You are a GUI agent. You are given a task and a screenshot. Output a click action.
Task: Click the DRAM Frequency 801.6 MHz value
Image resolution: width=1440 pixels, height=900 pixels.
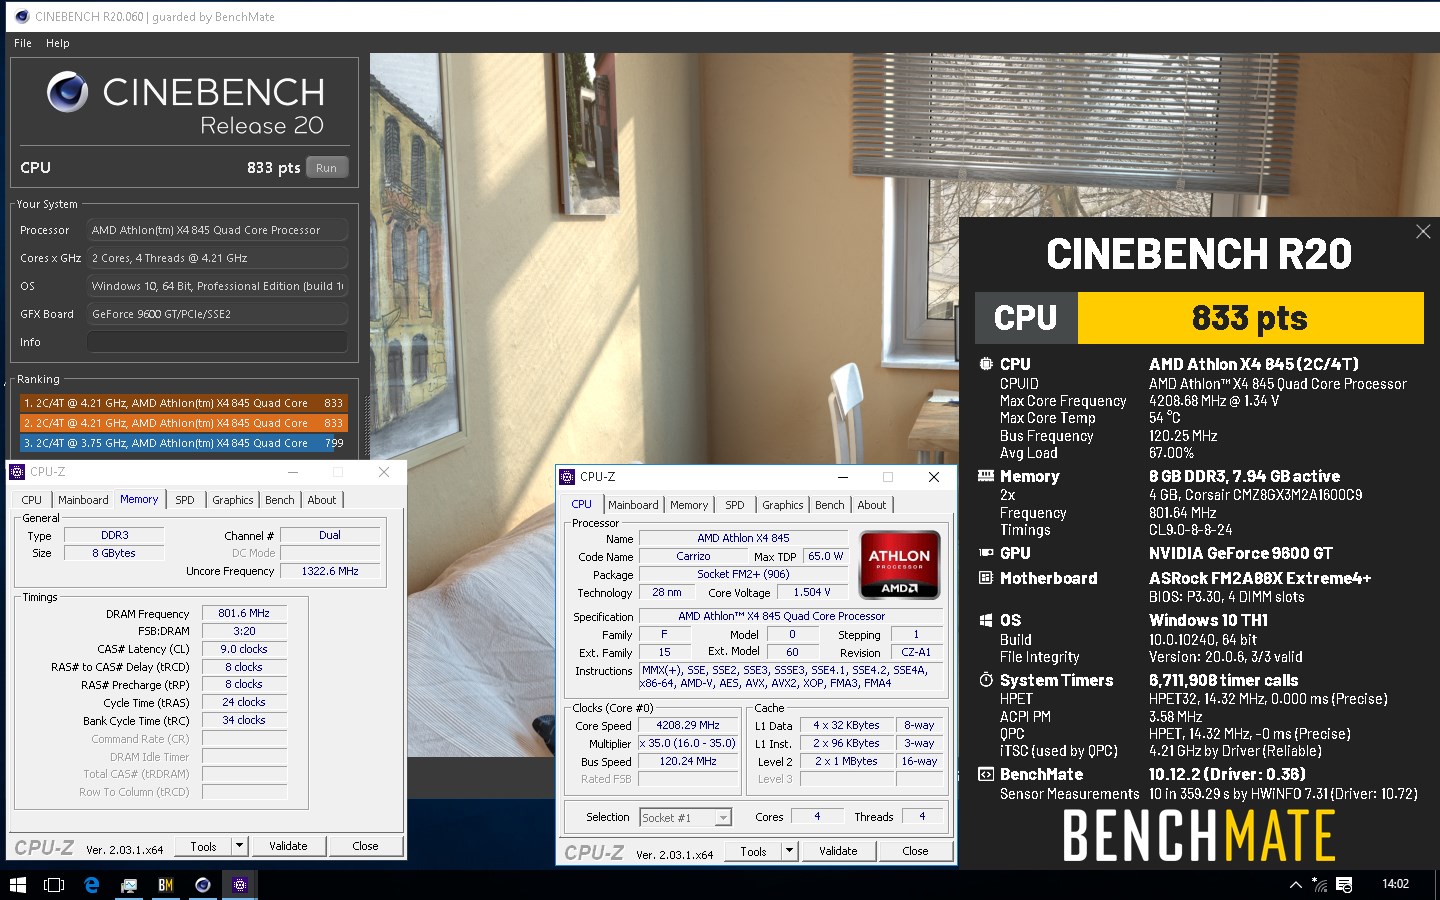click(x=244, y=613)
